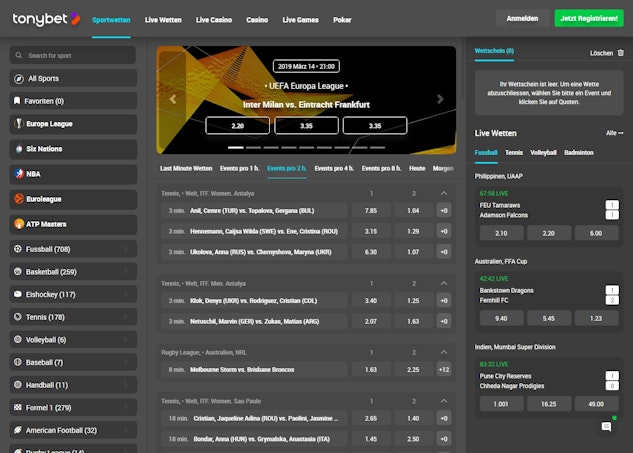Screen dimensions: 633x453
Task: Click the ATP Masters ball icon
Action: point(19,224)
